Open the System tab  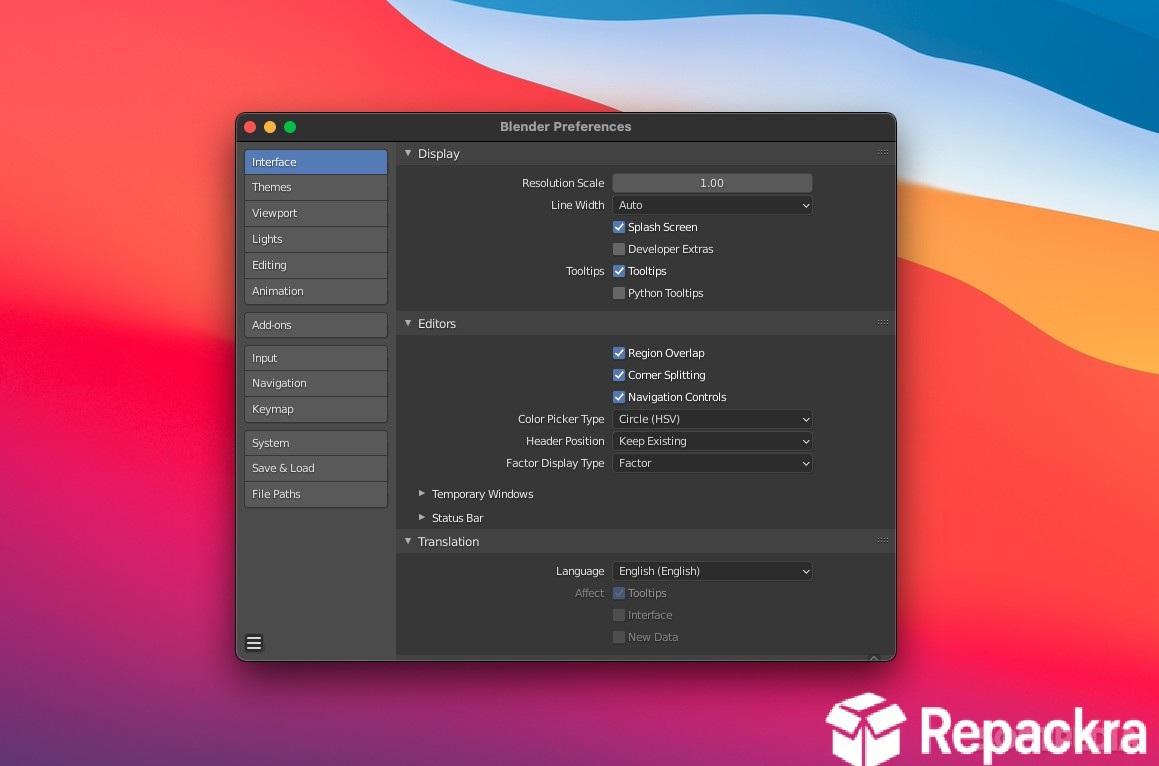316,443
